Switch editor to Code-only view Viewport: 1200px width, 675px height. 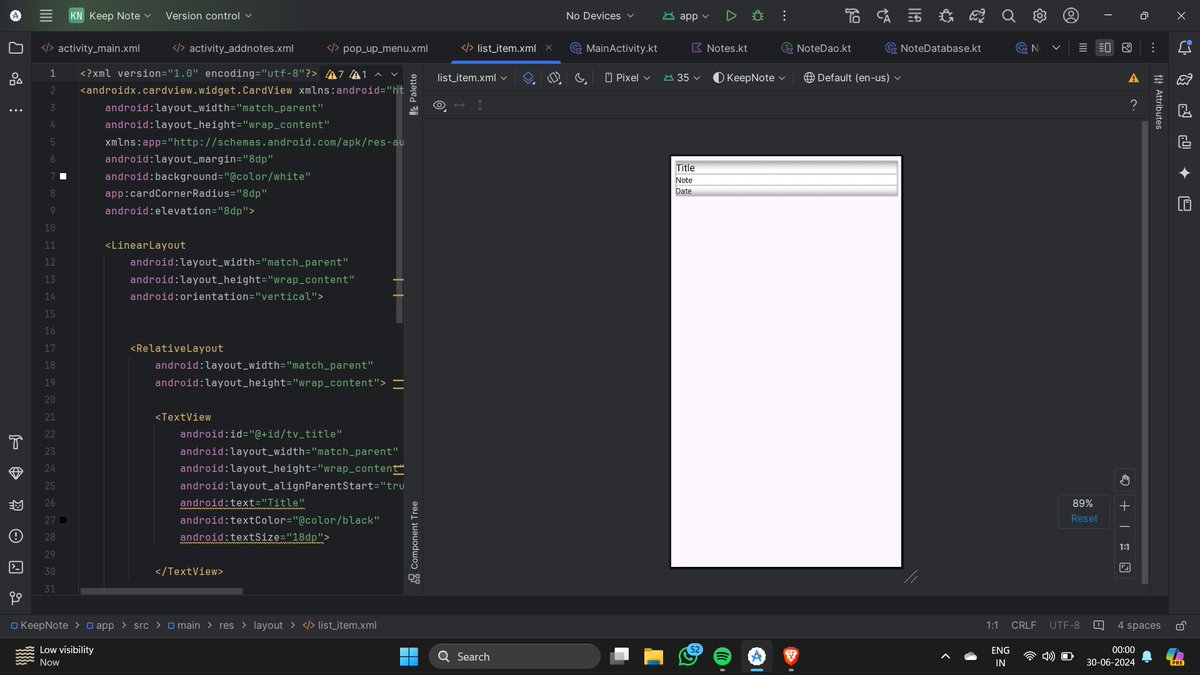click(x=1083, y=47)
